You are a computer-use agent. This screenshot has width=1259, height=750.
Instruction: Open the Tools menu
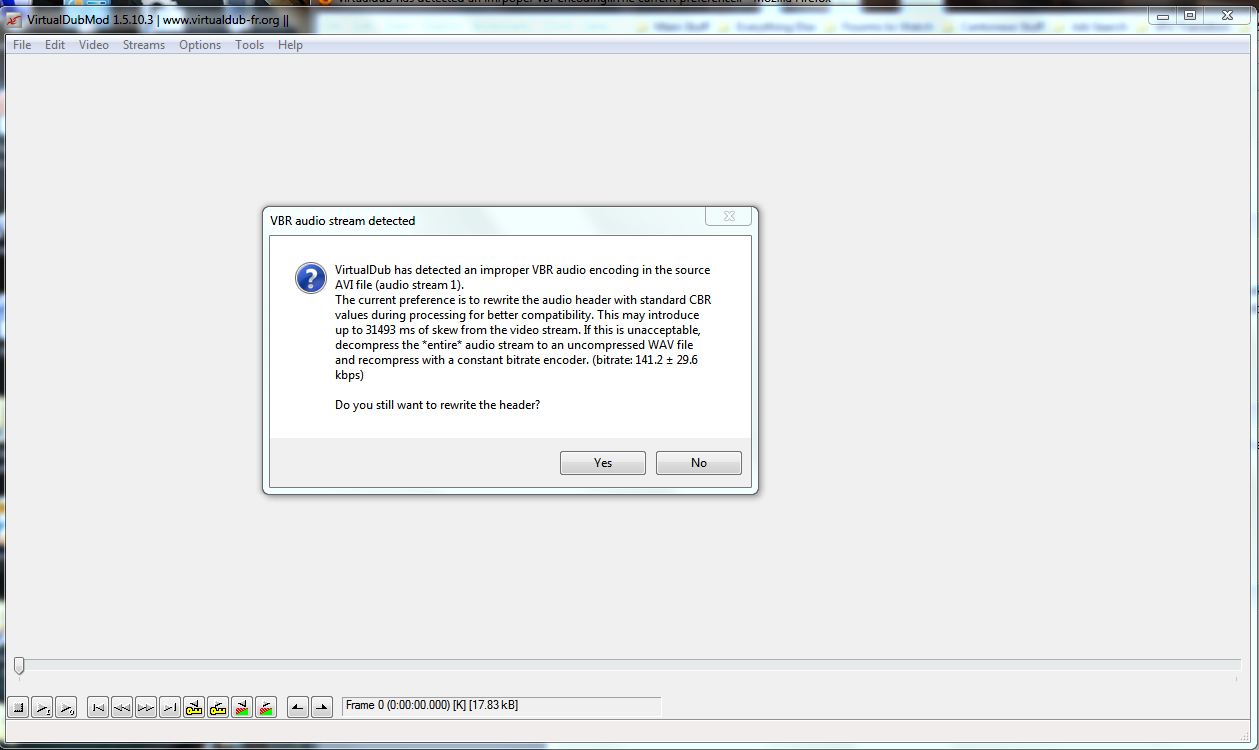[x=250, y=45]
